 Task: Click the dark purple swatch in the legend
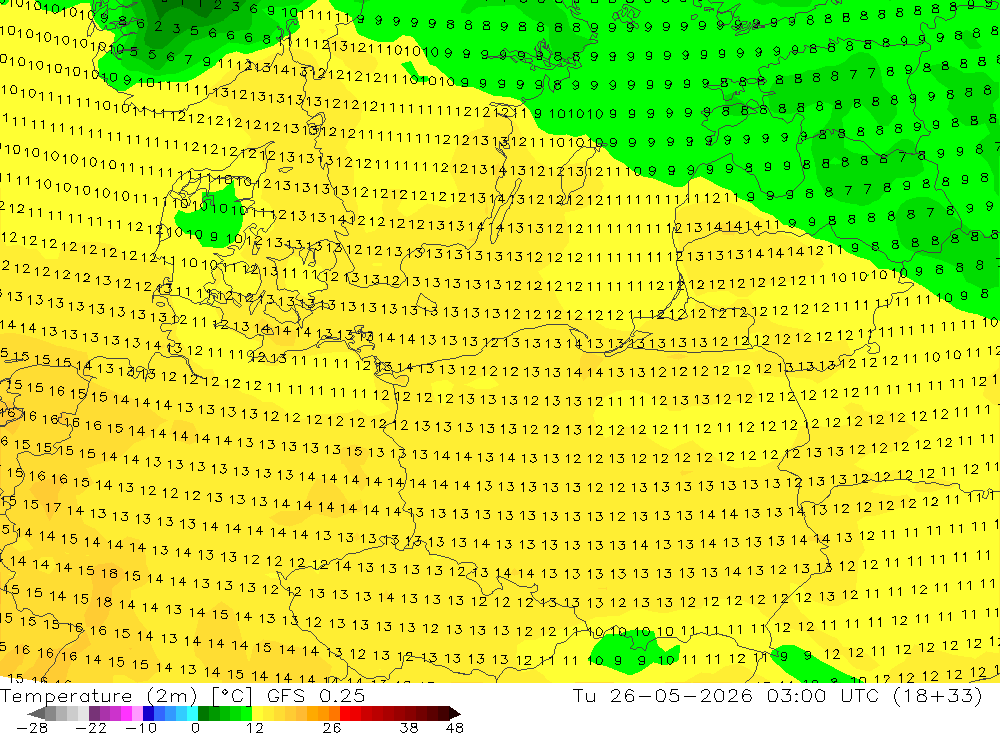[x=94, y=713]
